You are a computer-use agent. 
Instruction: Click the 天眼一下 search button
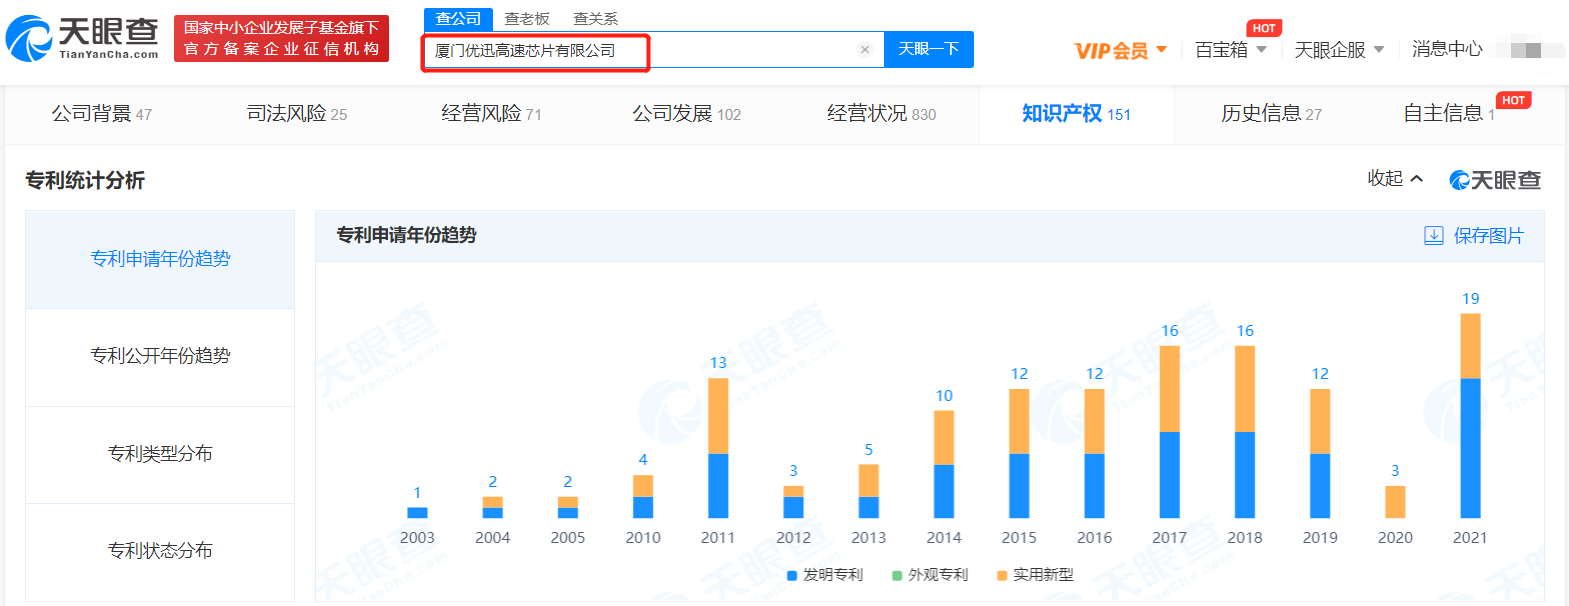tap(929, 49)
